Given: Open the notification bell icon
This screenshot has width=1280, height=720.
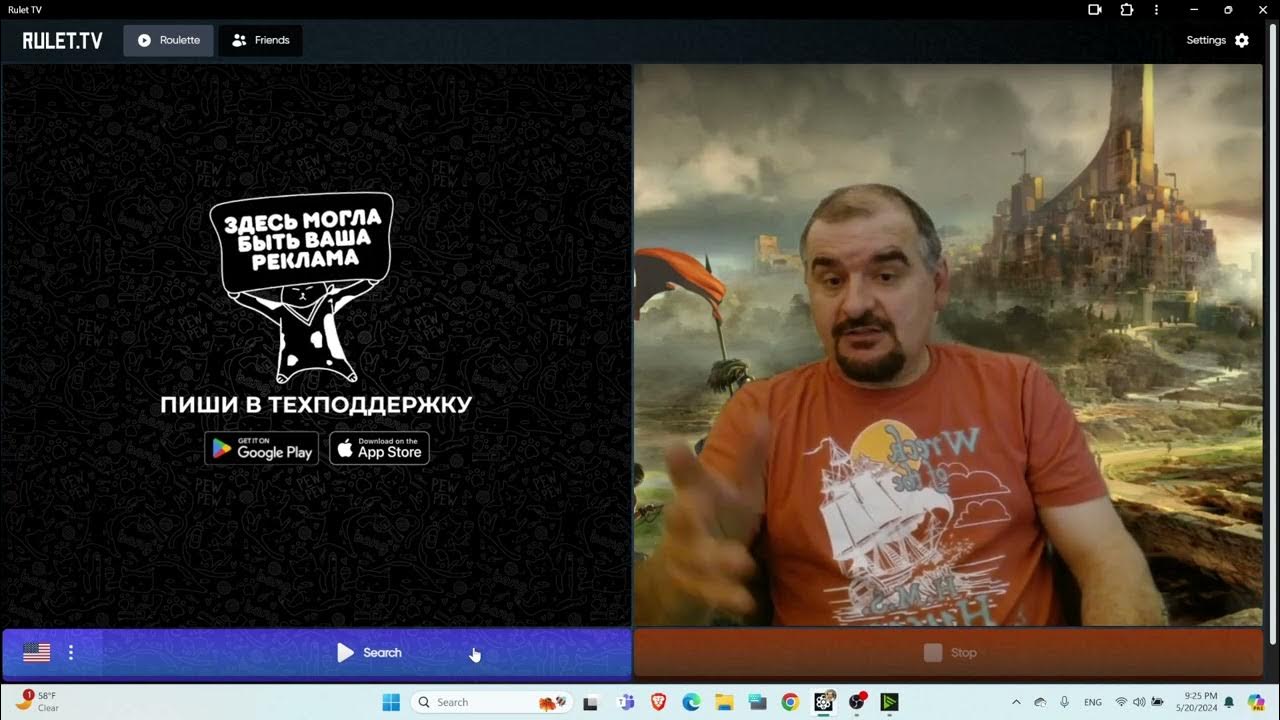Looking at the screenshot, I should 1229,702.
